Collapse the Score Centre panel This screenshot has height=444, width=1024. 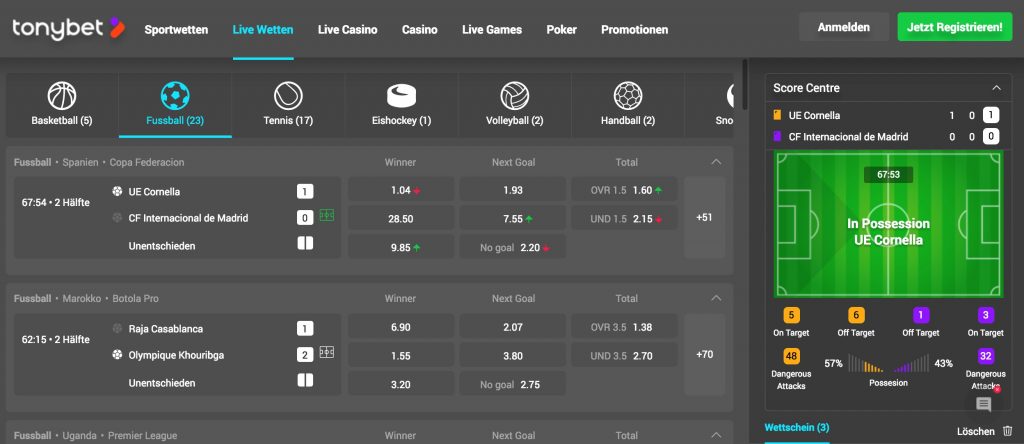coord(997,87)
